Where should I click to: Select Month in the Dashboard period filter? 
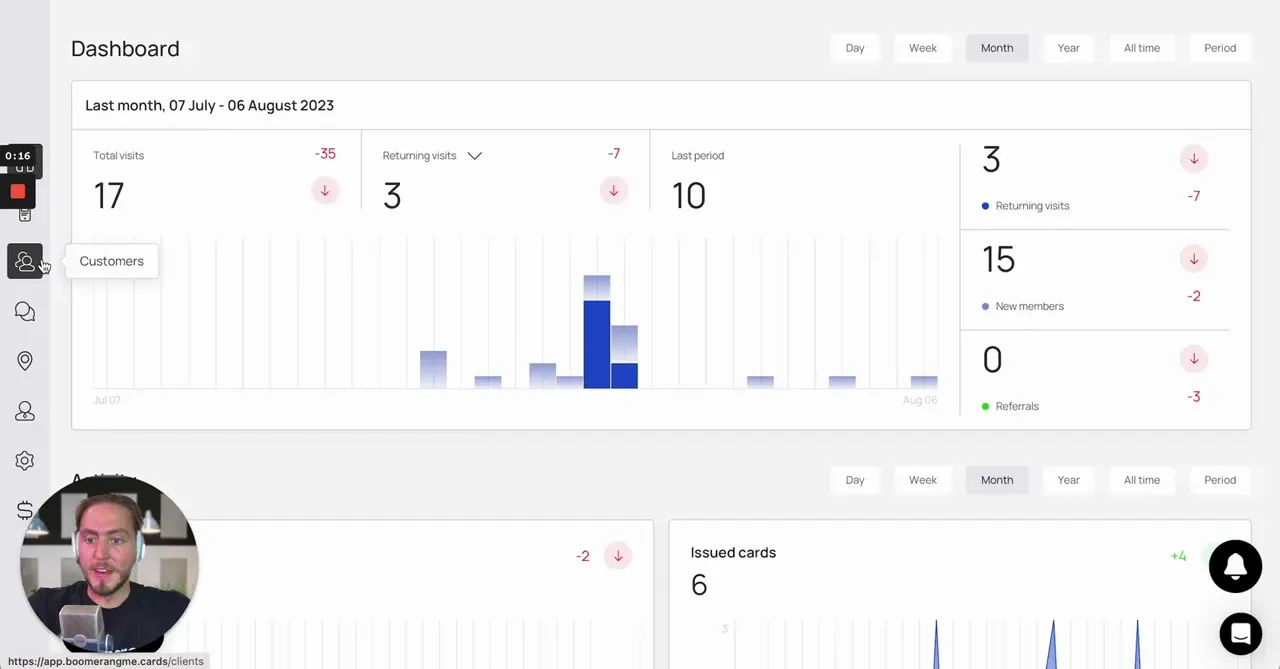click(997, 48)
